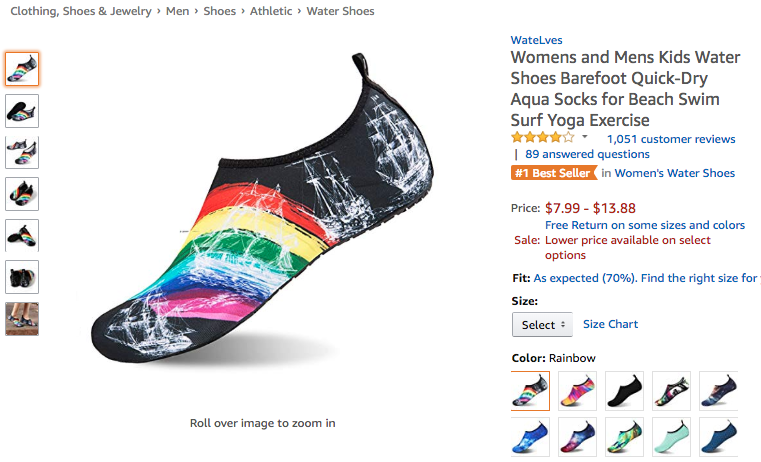Navigate to the Athletic breadcrumb category

(272, 12)
